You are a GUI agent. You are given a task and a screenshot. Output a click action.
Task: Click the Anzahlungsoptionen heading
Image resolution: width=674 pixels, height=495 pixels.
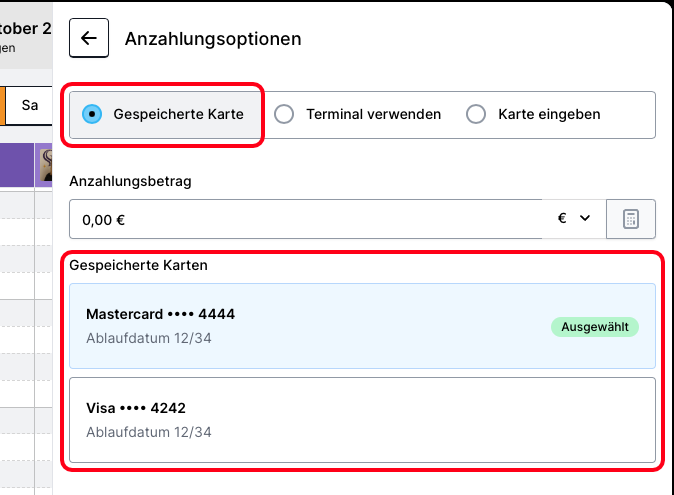pos(213,39)
